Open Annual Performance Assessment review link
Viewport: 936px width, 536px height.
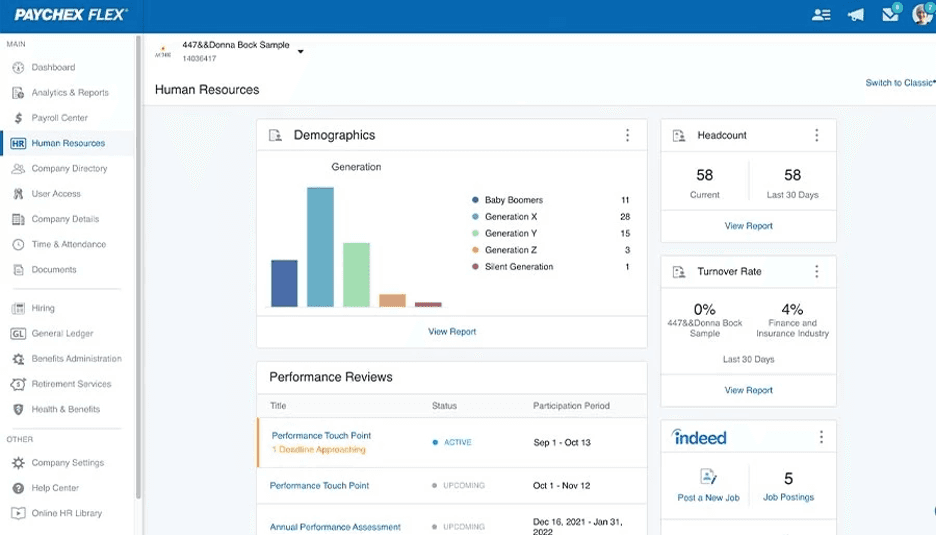click(x=335, y=527)
